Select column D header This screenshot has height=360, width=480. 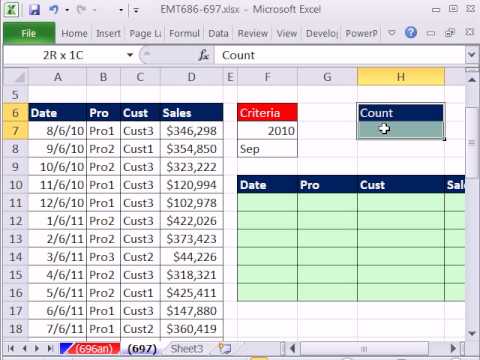click(192, 77)
